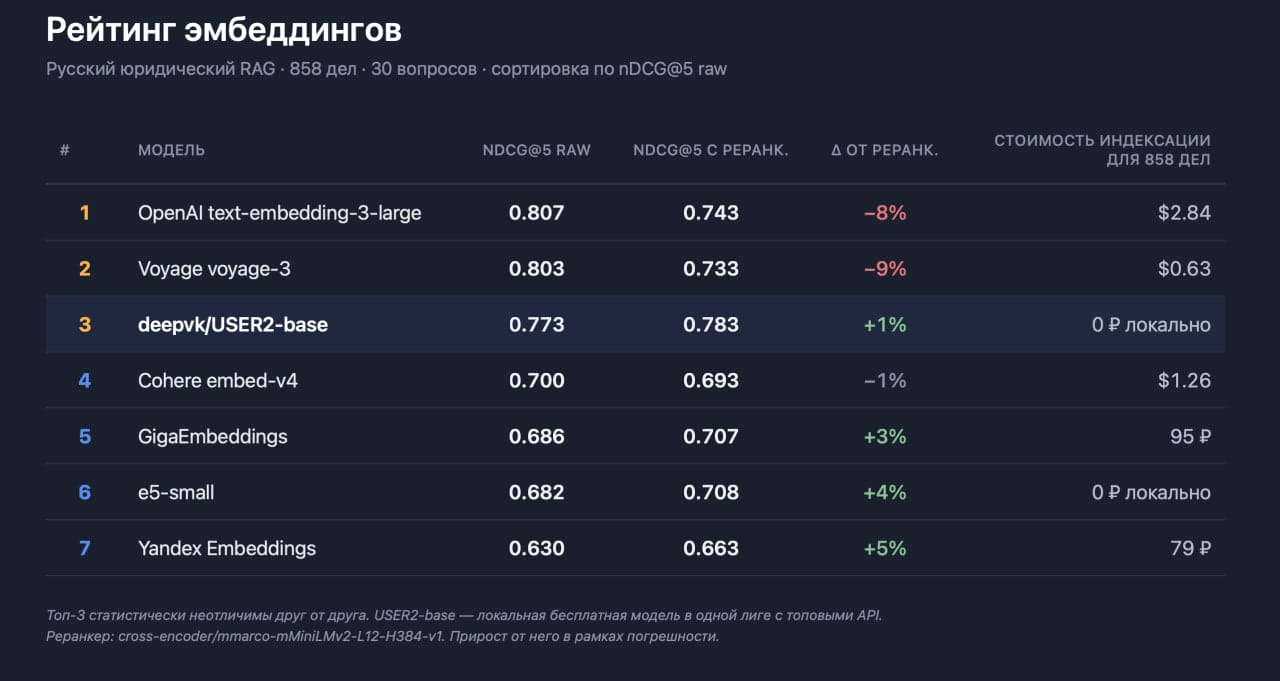Click the footnote starting 'Реранкер: cross-encoder/mmarco'
1280x681 pixels.
pyautogui.click(x=383, y=636)
